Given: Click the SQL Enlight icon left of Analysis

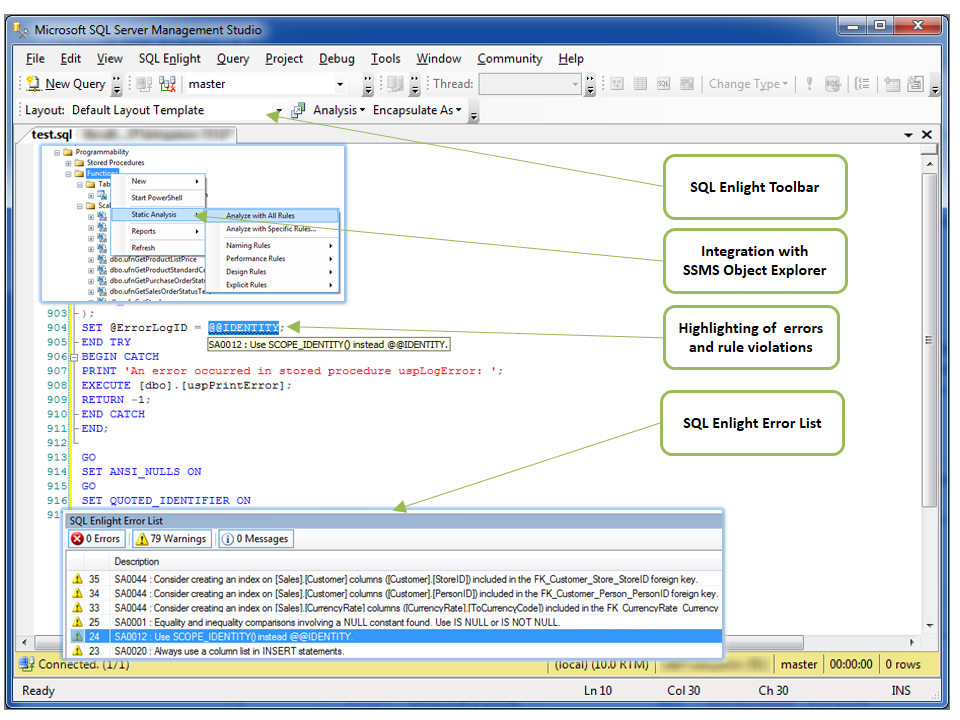Looking at the screenshot, I should (298, 110).
